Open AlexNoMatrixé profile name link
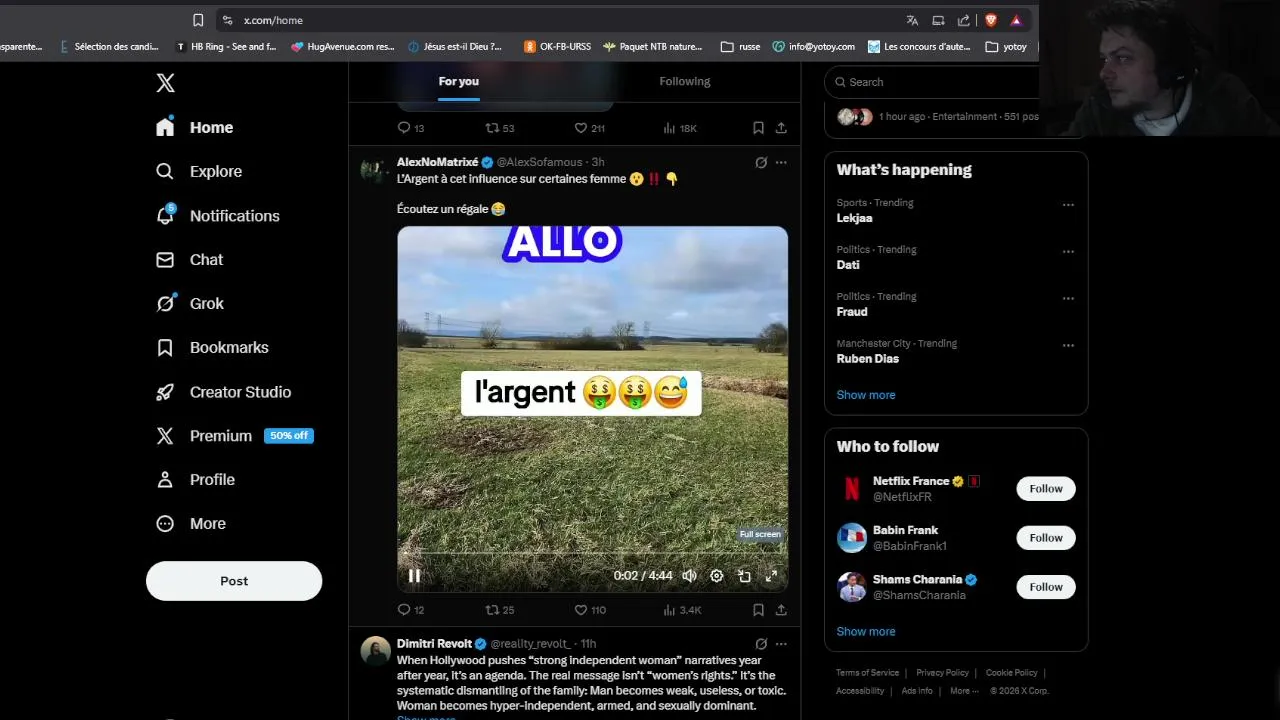This screenshot has width=1280, height=720. coord(437,162)
